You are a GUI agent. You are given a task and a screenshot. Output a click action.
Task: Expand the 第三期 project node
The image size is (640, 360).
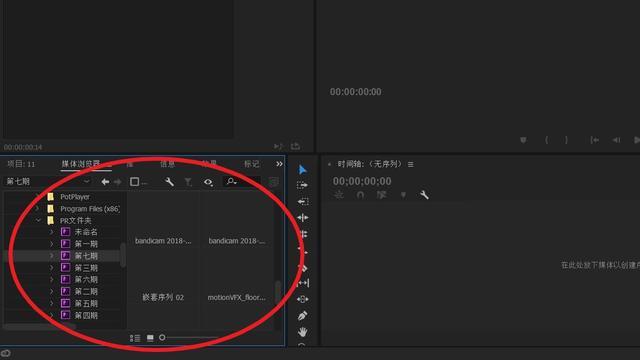(x=51, y=268)
